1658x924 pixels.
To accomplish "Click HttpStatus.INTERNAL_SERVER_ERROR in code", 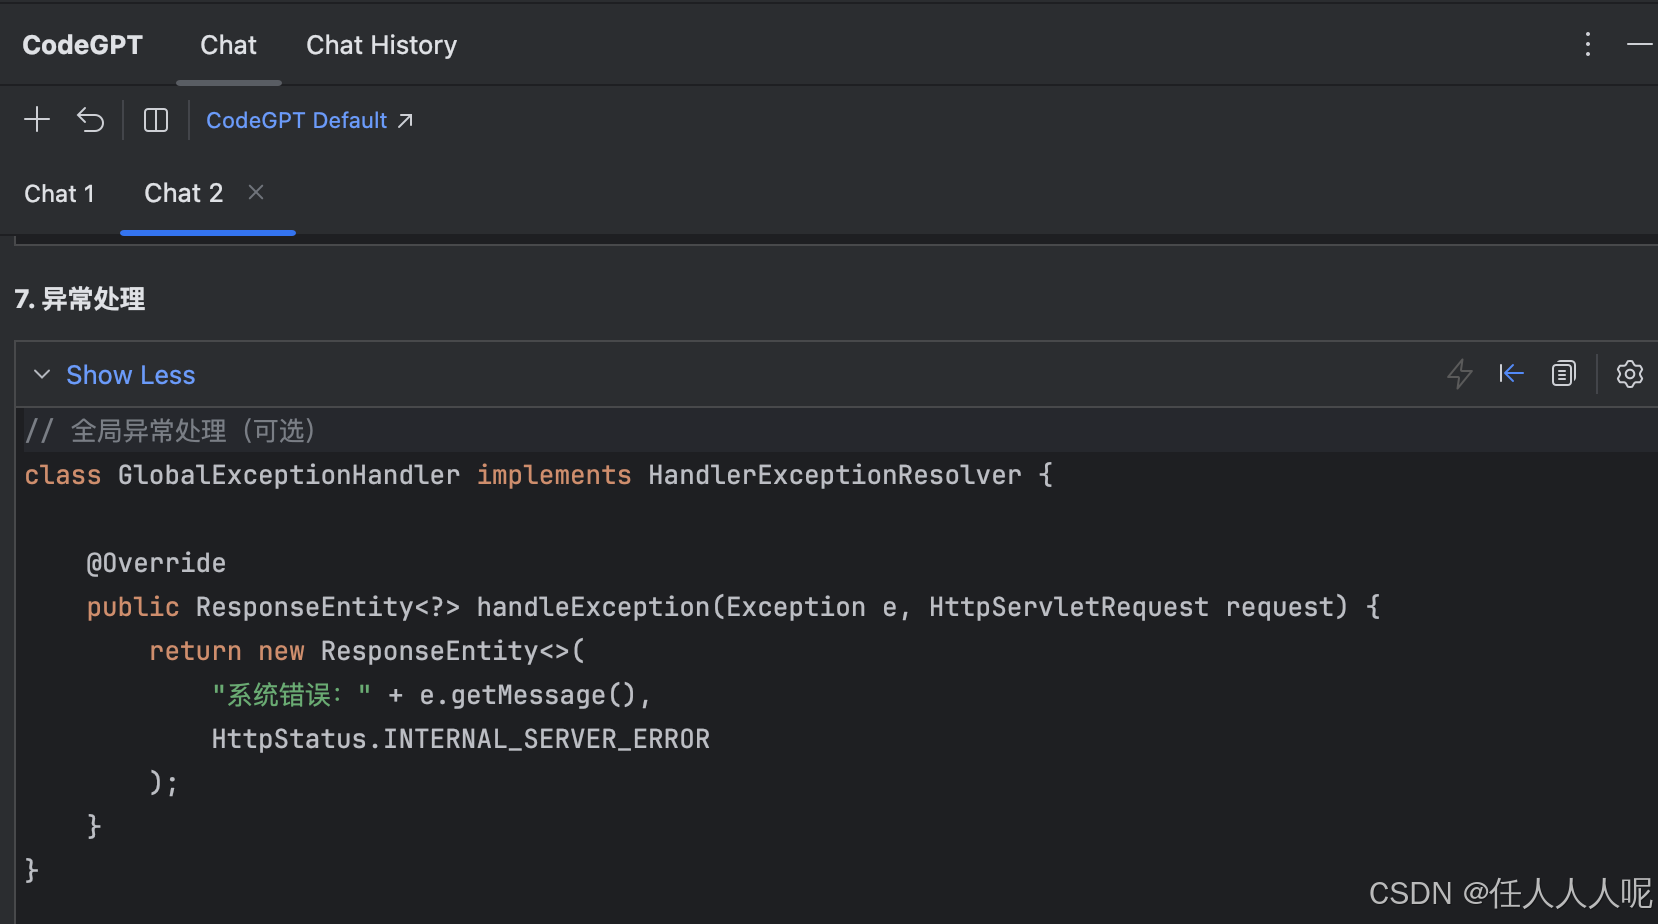I will pos(460,739).
